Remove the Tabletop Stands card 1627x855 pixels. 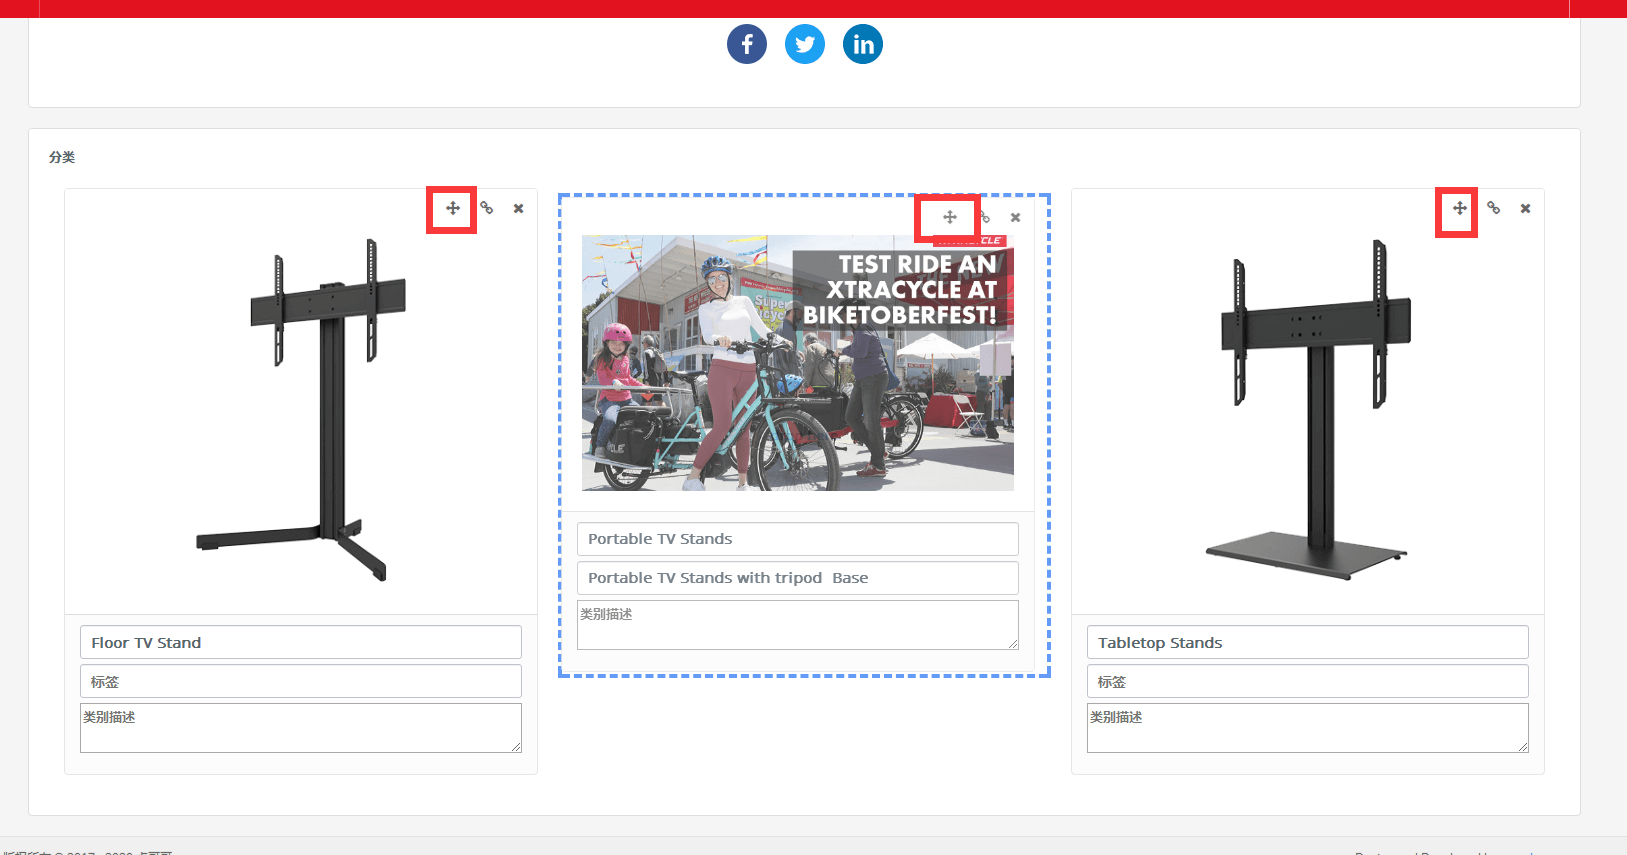[x=1525, y=209]
